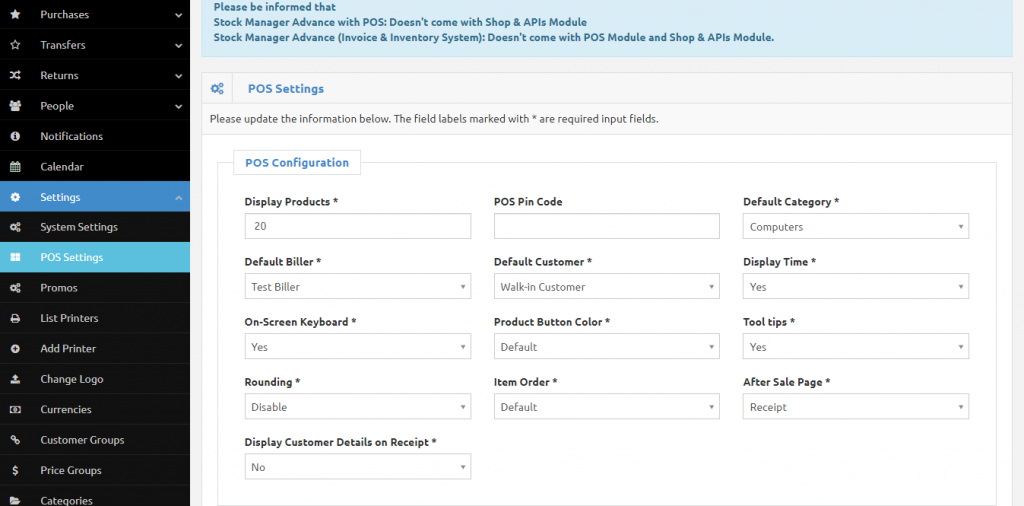Select Settings in the sidebar
The height and width of the screenshot is (506, 1024).
click(95, 197)
